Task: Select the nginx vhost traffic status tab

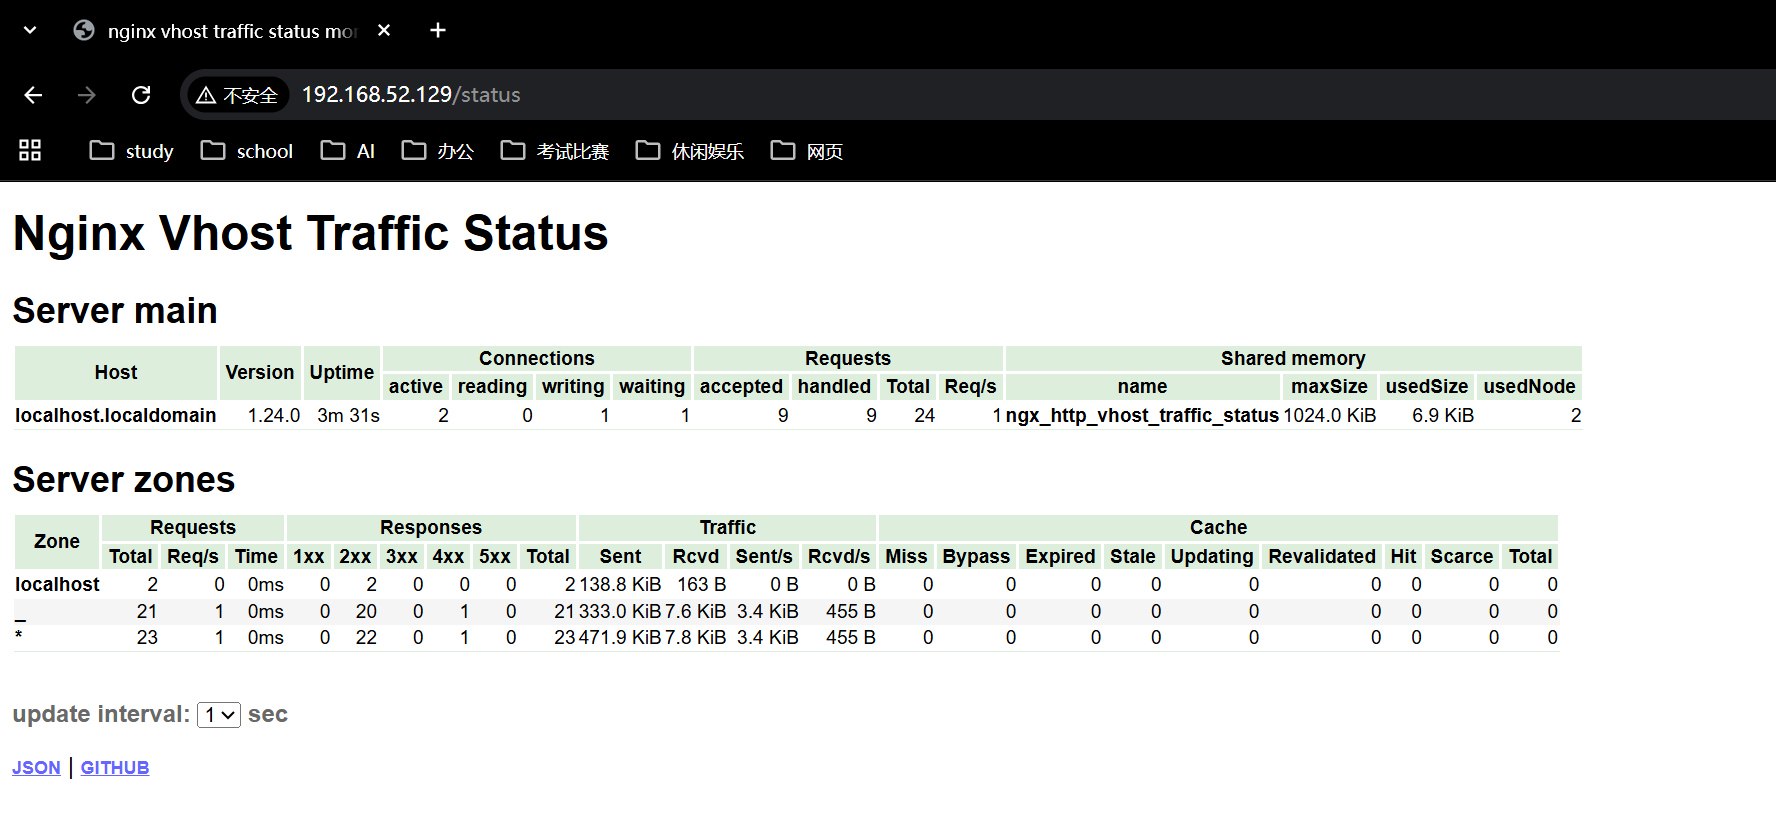Action: 232,30
